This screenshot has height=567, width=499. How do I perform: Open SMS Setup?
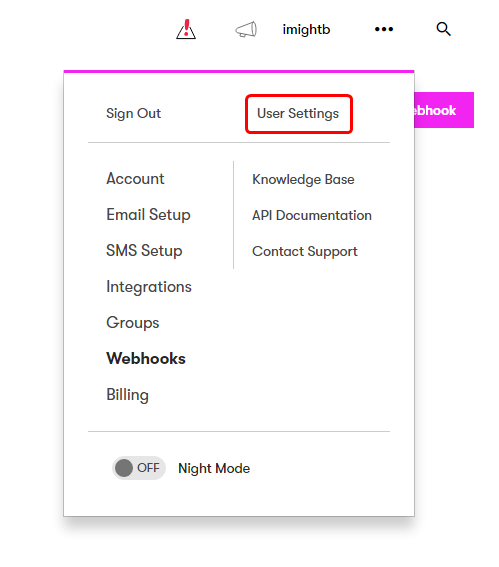coord(144,251)
